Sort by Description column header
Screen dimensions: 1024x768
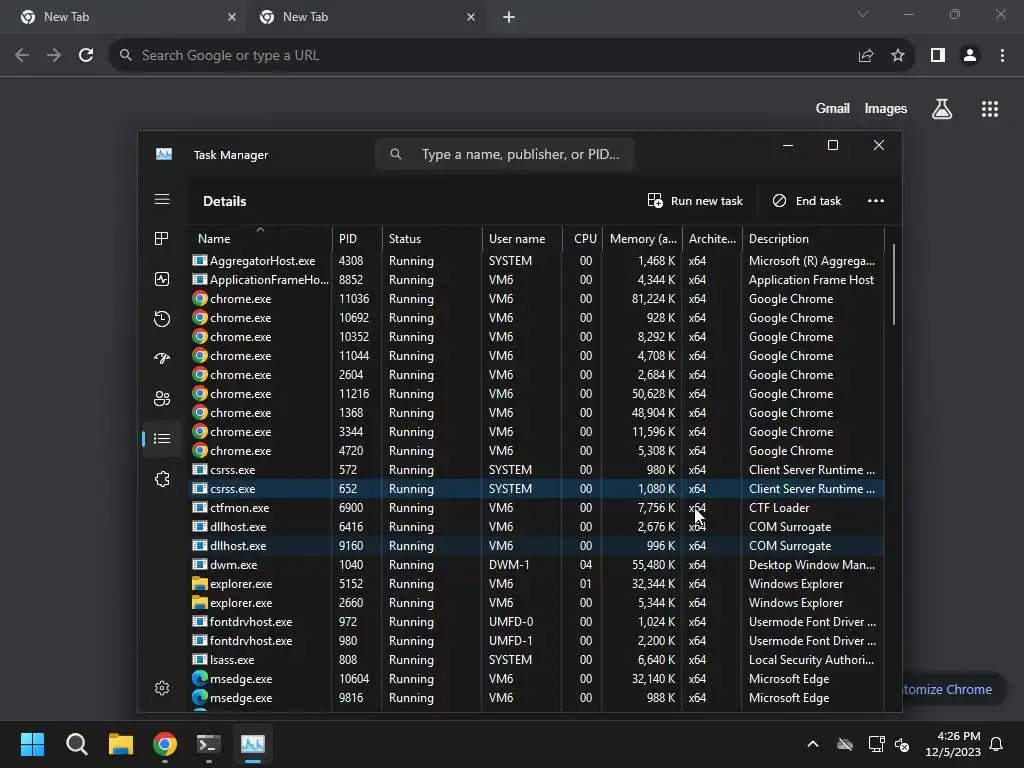813,238
